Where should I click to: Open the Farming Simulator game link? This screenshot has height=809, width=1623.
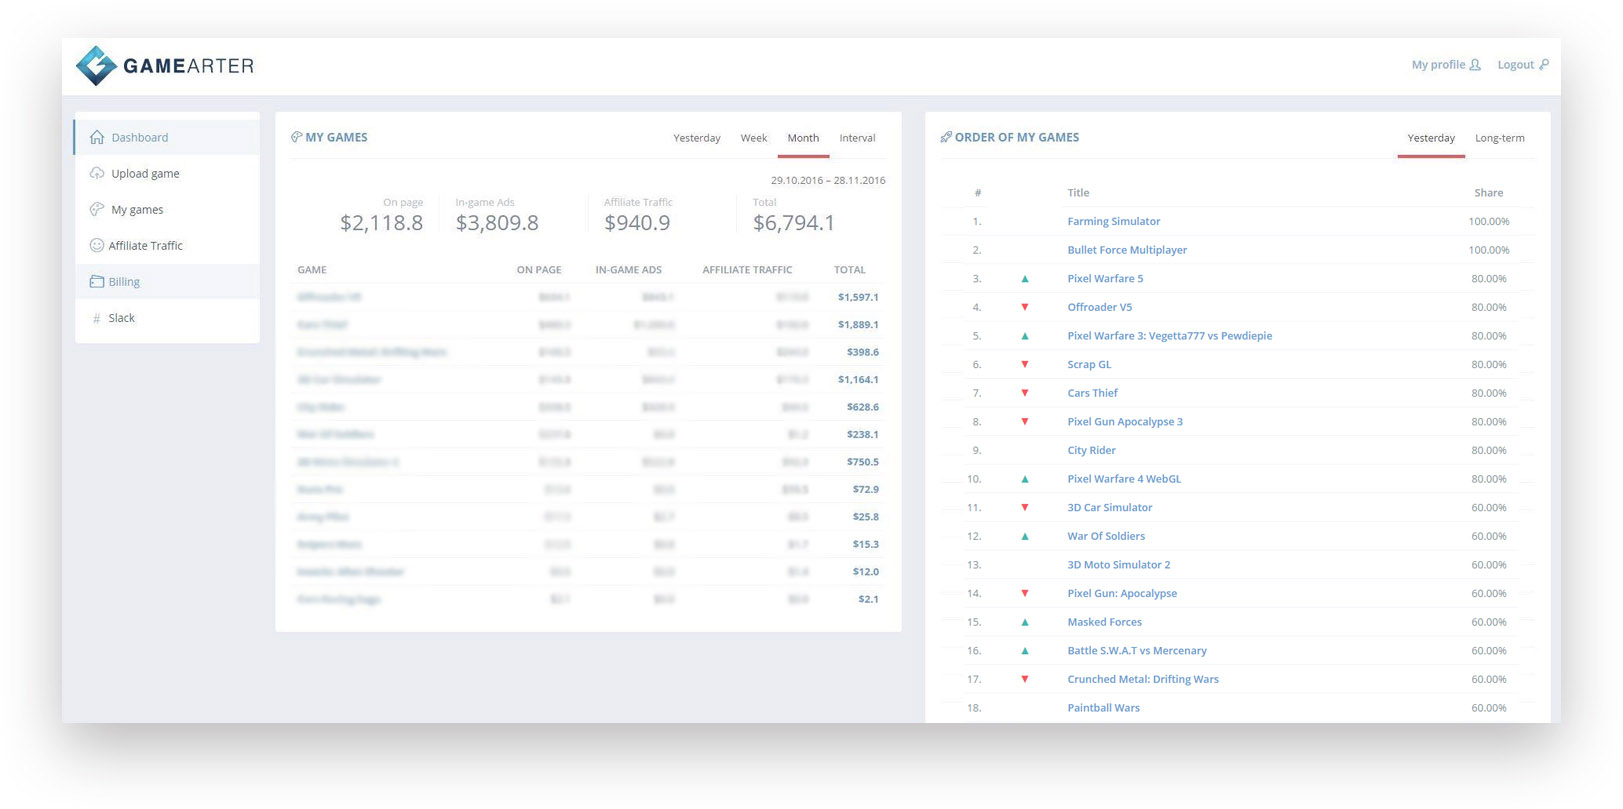point(1114,222)
